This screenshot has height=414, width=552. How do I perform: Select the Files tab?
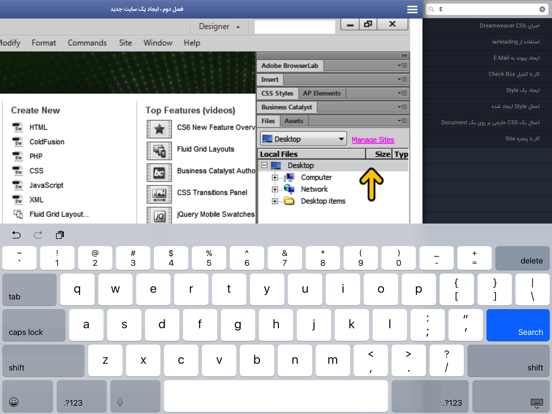click(268, 121)
